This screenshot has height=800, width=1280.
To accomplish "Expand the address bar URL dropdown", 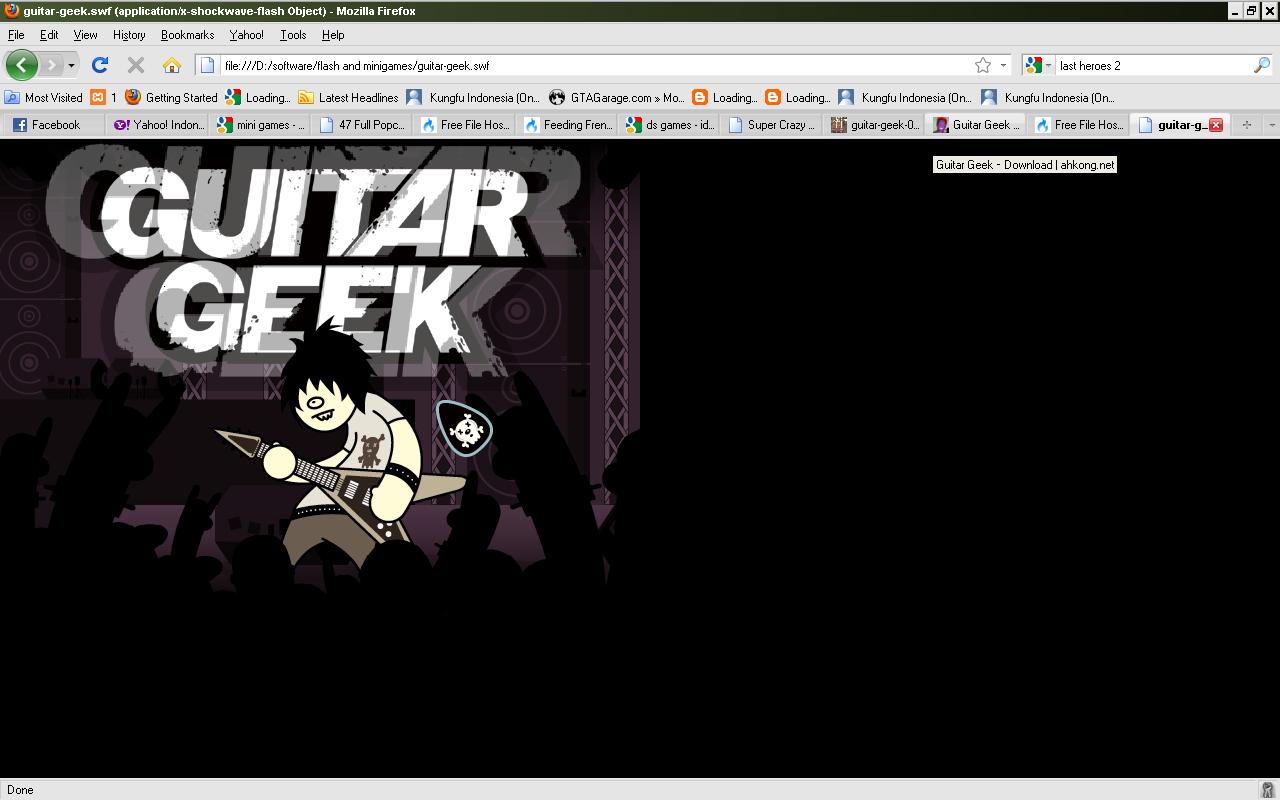I will 1003,65.
